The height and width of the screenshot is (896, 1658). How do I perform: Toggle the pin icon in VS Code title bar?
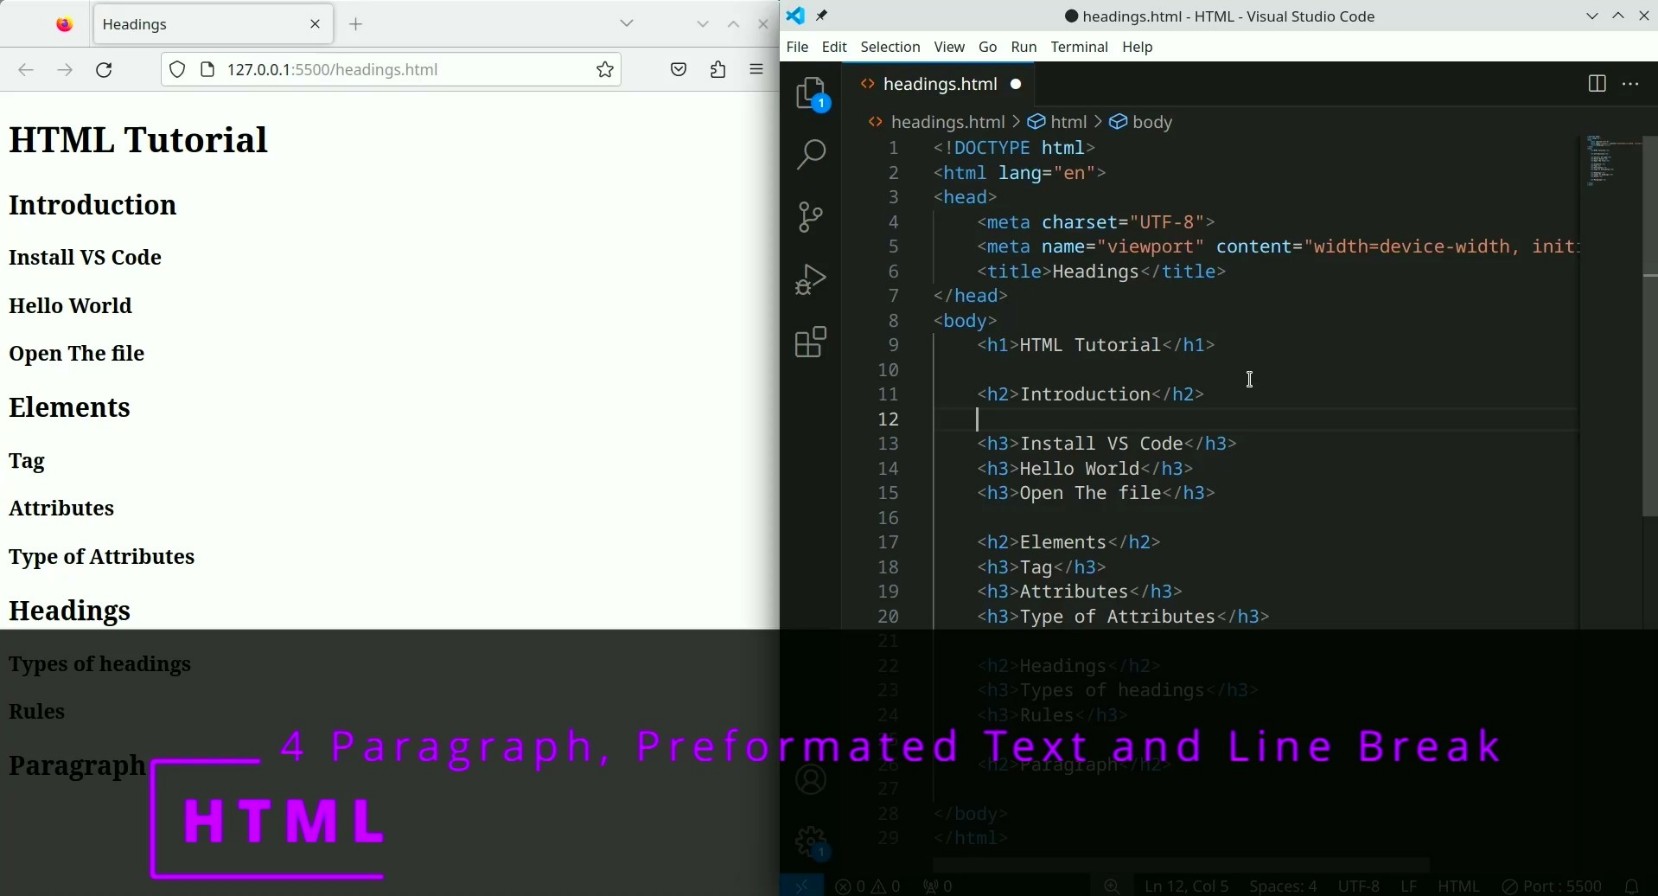tap(822, 16)
